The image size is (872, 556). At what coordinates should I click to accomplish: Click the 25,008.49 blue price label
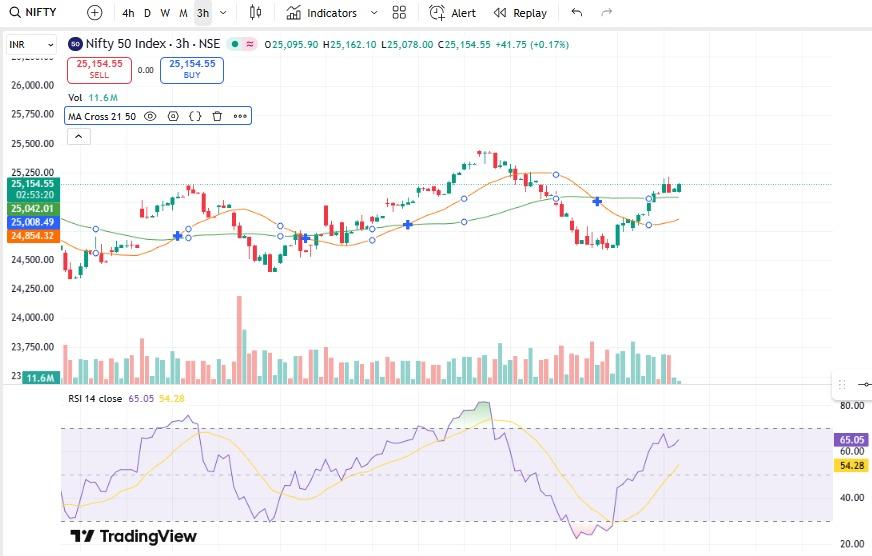pyautogui.click(x=32, y=222)
